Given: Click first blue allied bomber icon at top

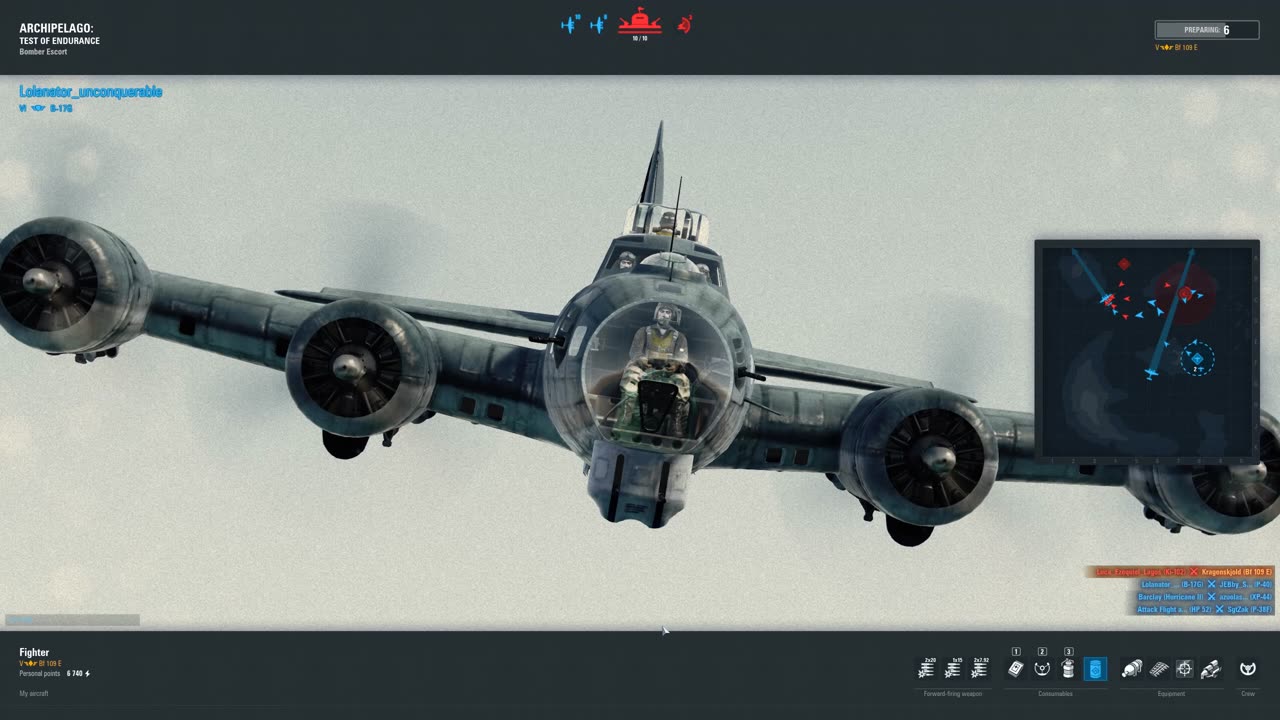Looking at the screenshot, I should point(570,24).
